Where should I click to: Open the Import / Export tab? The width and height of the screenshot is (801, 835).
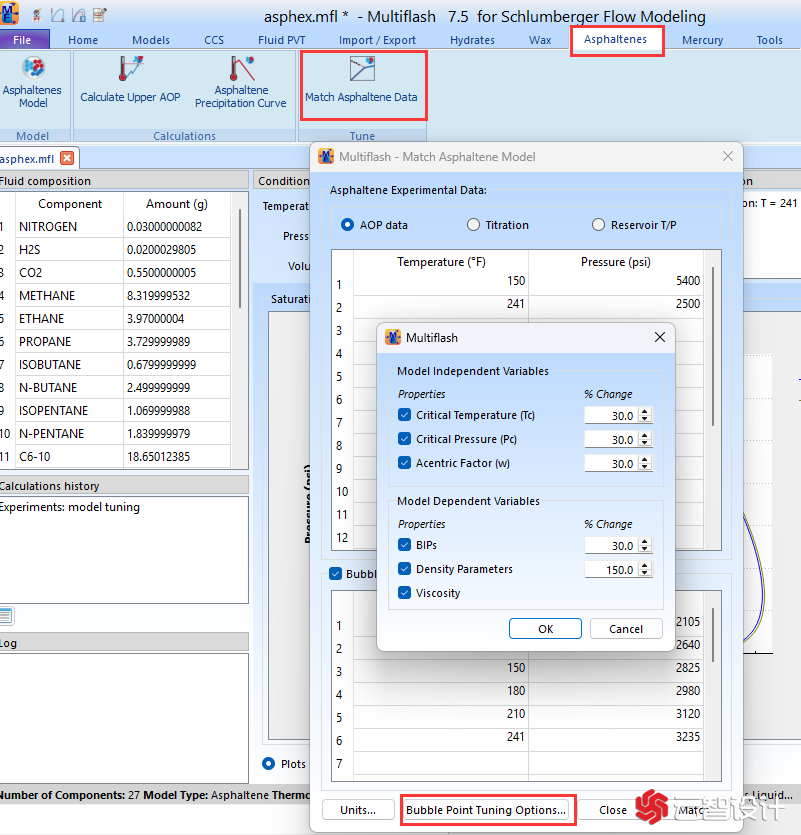[377, 40]
